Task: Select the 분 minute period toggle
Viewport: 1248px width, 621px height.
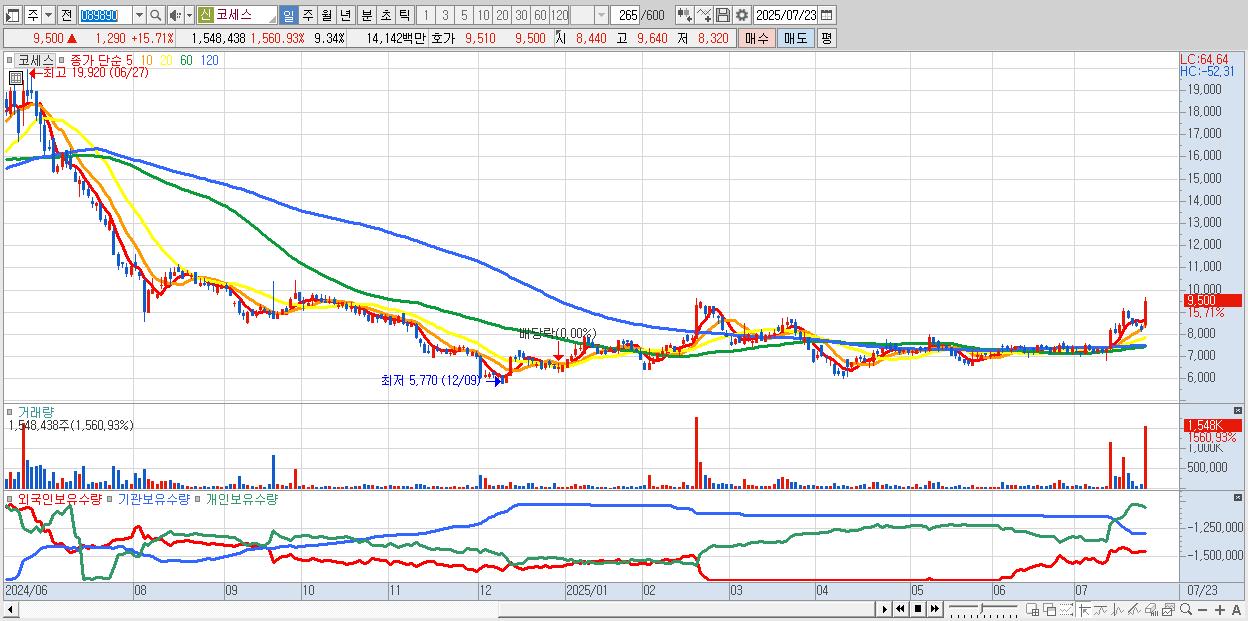Action: pyautogui.click(x=366, y=15)
